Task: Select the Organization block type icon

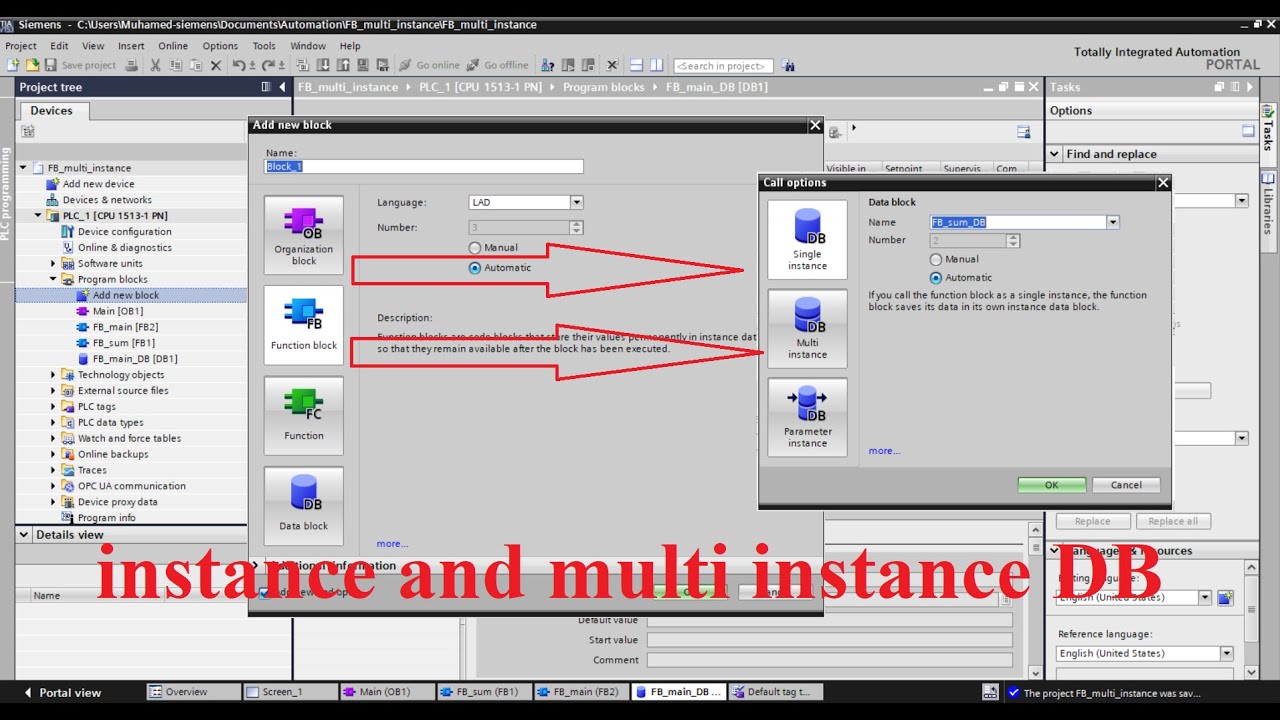Action: click(304, 236)
